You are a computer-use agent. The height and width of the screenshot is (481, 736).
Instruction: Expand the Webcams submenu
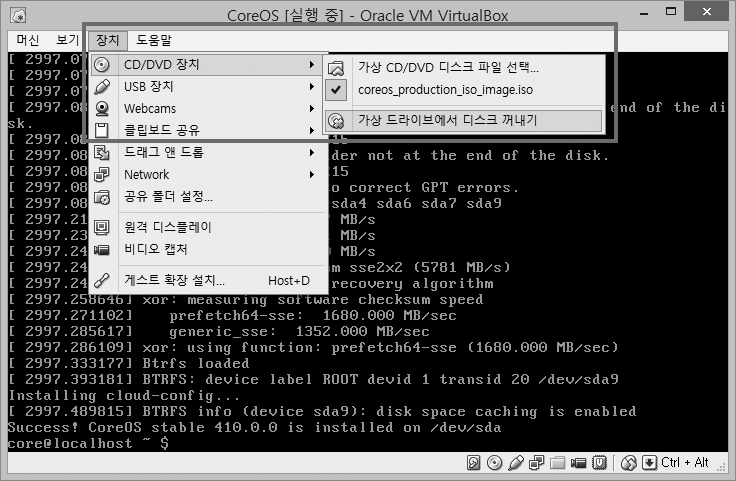point(149,108)
